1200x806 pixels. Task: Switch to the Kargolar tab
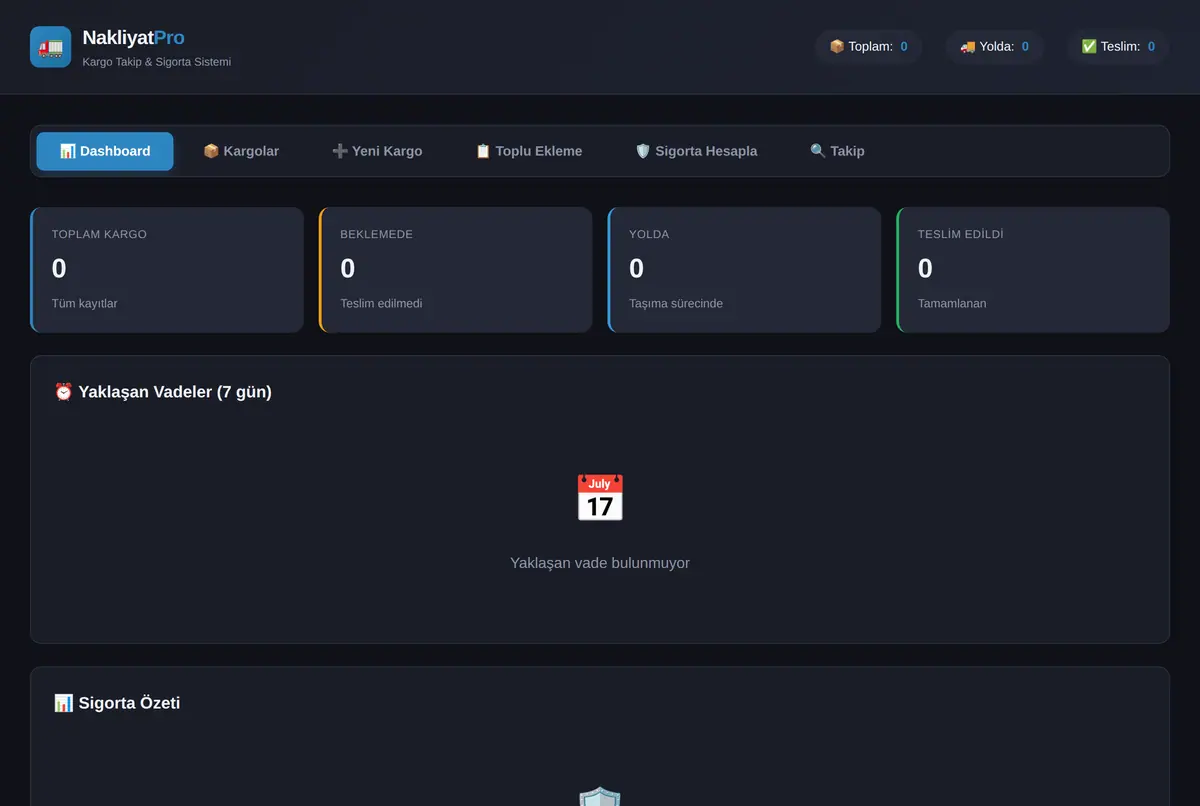[x=241, y=151]
